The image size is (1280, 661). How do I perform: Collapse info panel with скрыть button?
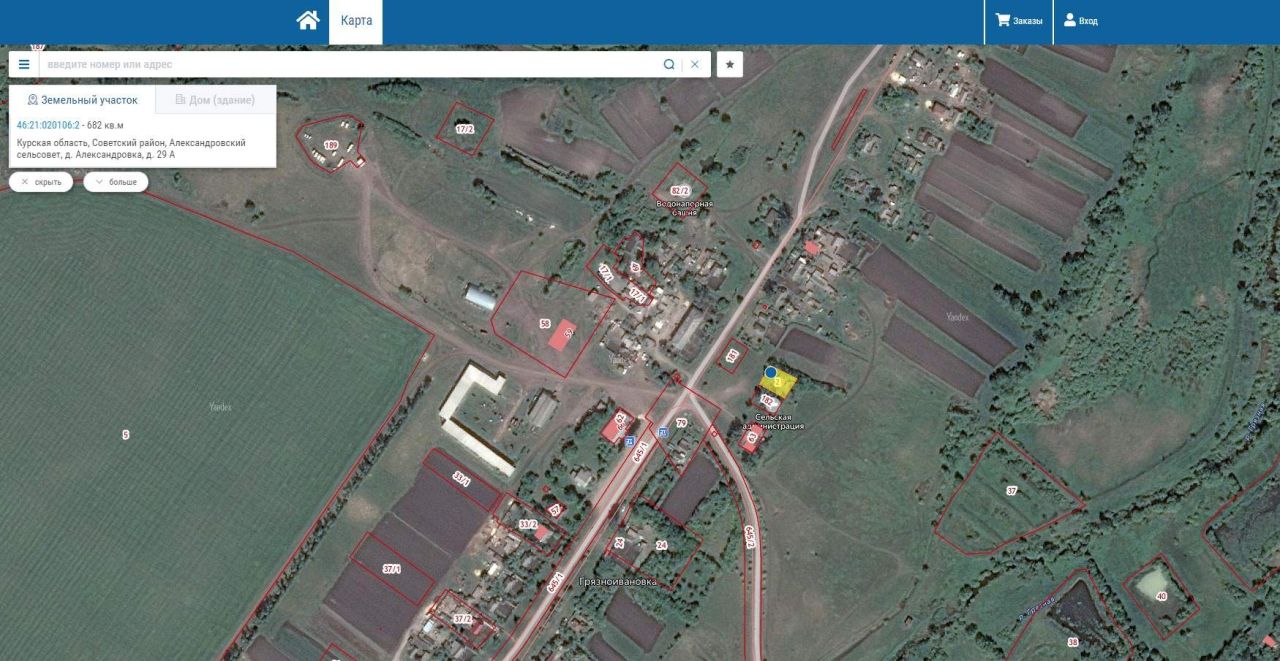click(41, 182)
